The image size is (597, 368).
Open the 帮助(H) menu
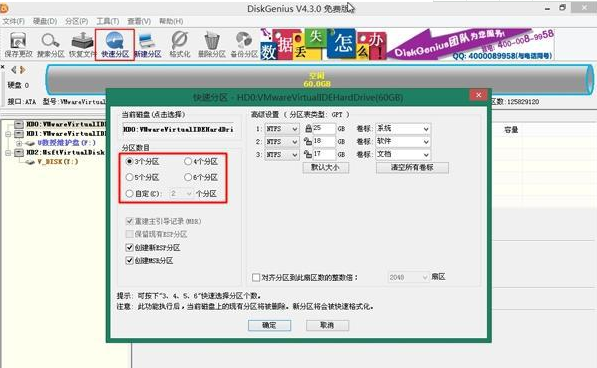pos(171,21)
